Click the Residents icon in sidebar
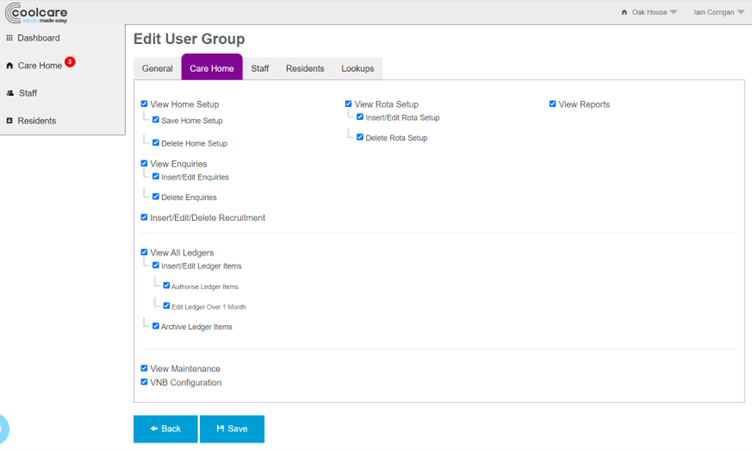The height and width of the screenshot is (452, 752). pyautogui.click(x=10, y=121)
